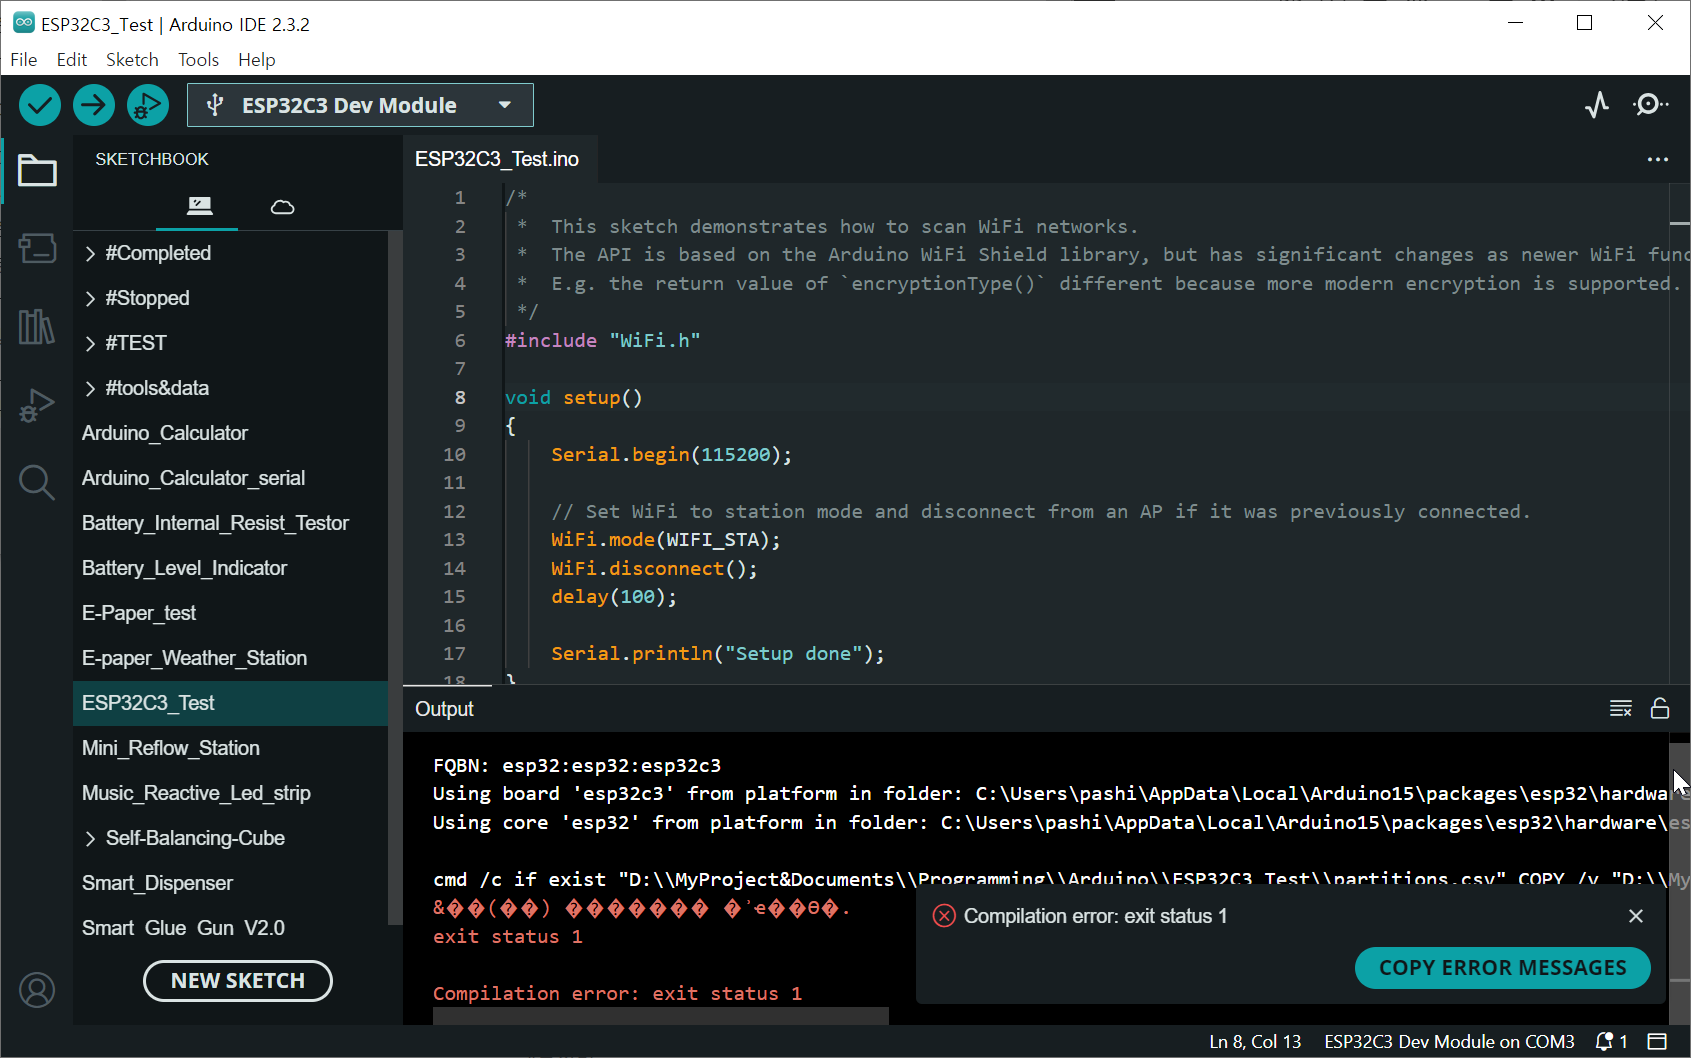
Task: Open the File menu
Action: click(x=24, y=60)
